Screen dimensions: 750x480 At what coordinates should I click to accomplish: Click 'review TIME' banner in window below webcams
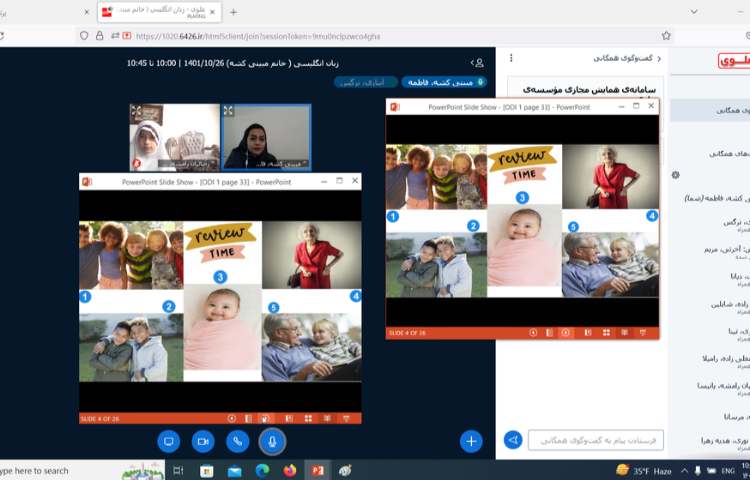click(x=220, y=243)
